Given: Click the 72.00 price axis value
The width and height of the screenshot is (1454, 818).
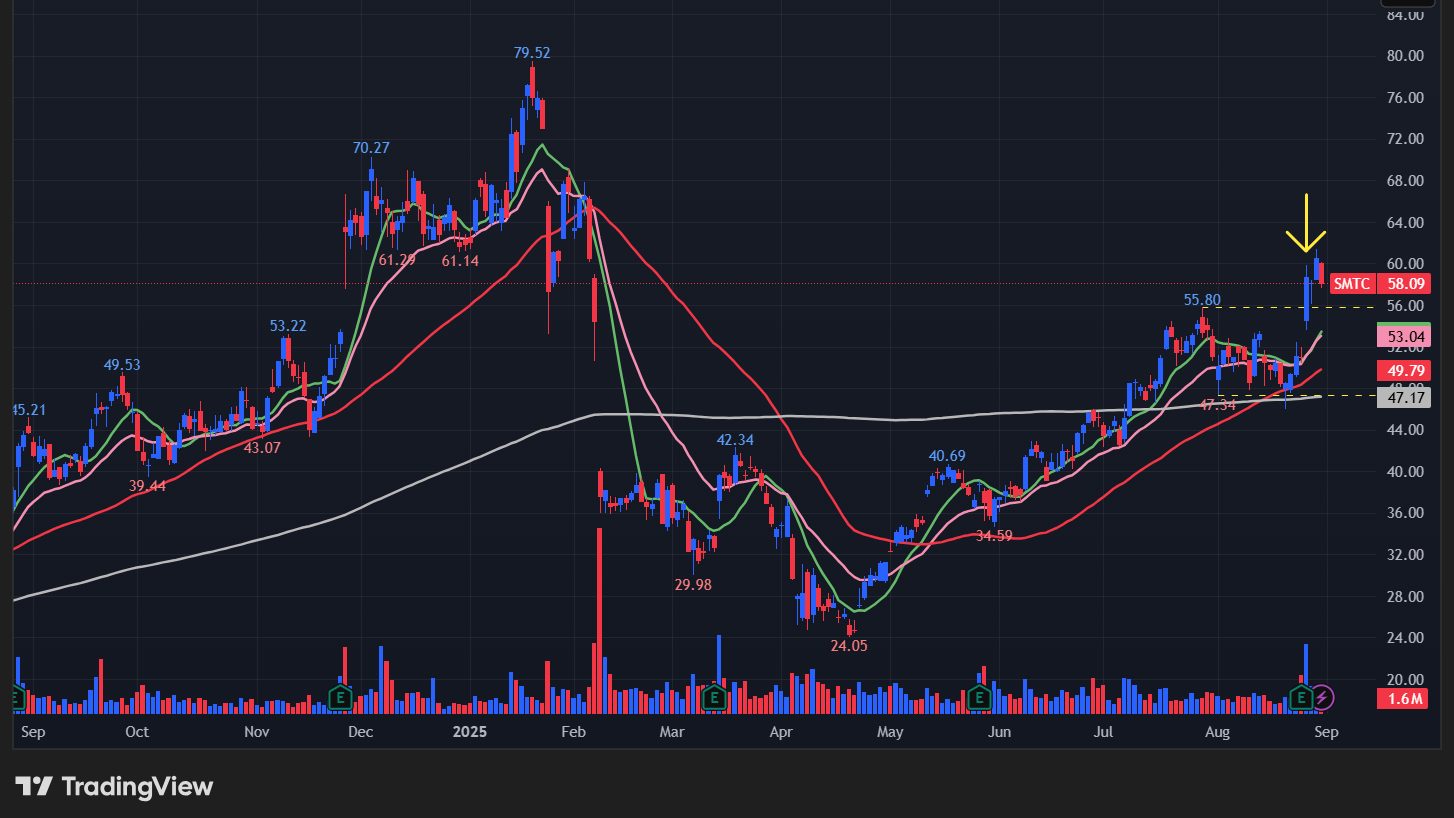Looking at the screenshot, I should (x=1403, y=139).
